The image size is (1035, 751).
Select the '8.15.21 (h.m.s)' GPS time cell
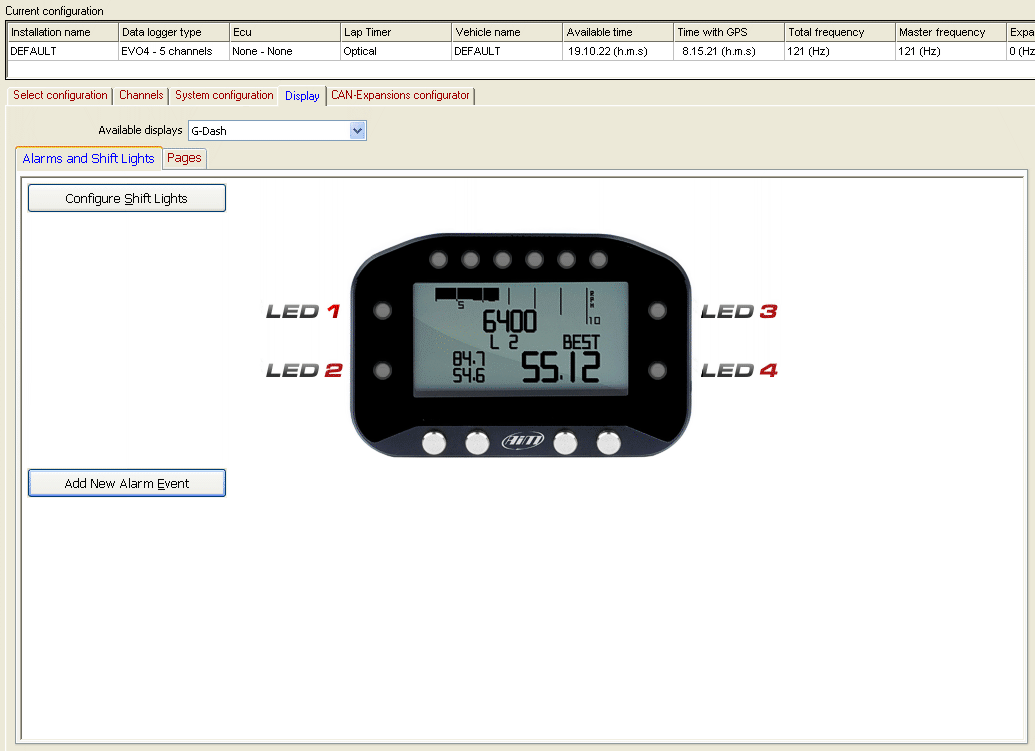729,51
